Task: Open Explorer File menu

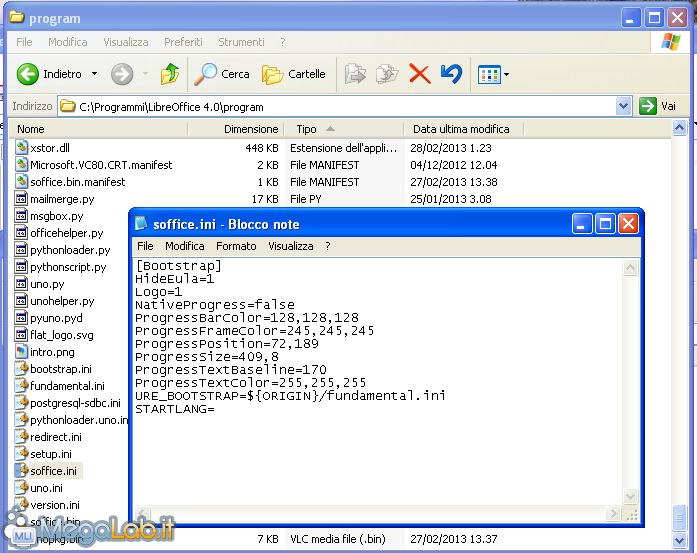Action: tap(24, 42)
